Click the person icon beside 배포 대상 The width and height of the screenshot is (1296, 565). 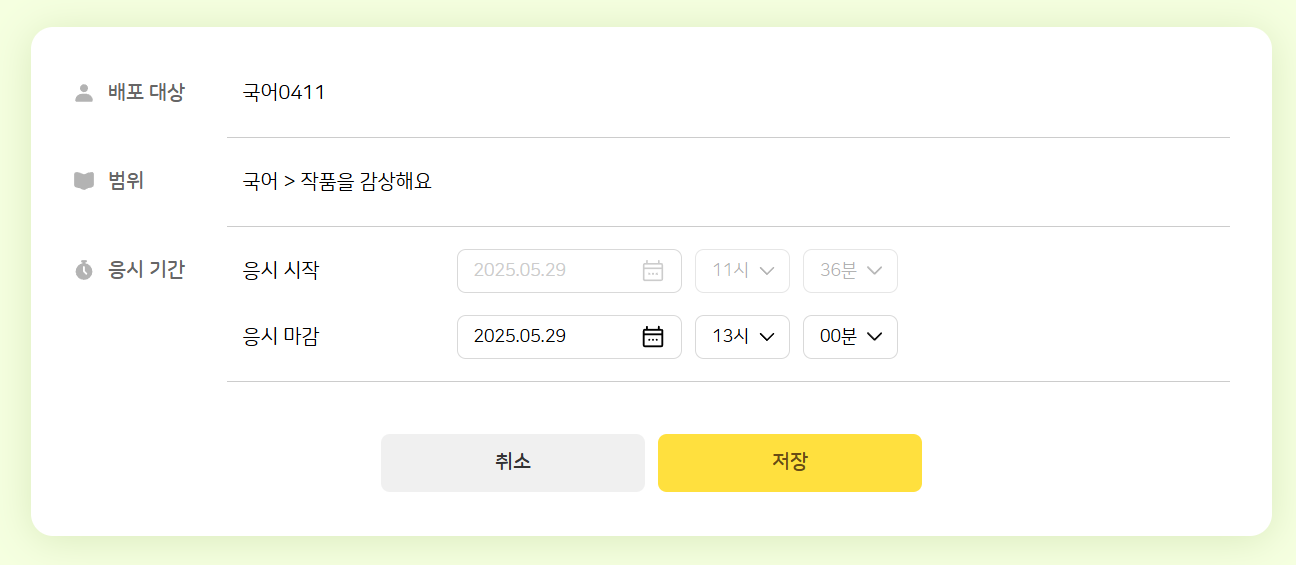84,93
